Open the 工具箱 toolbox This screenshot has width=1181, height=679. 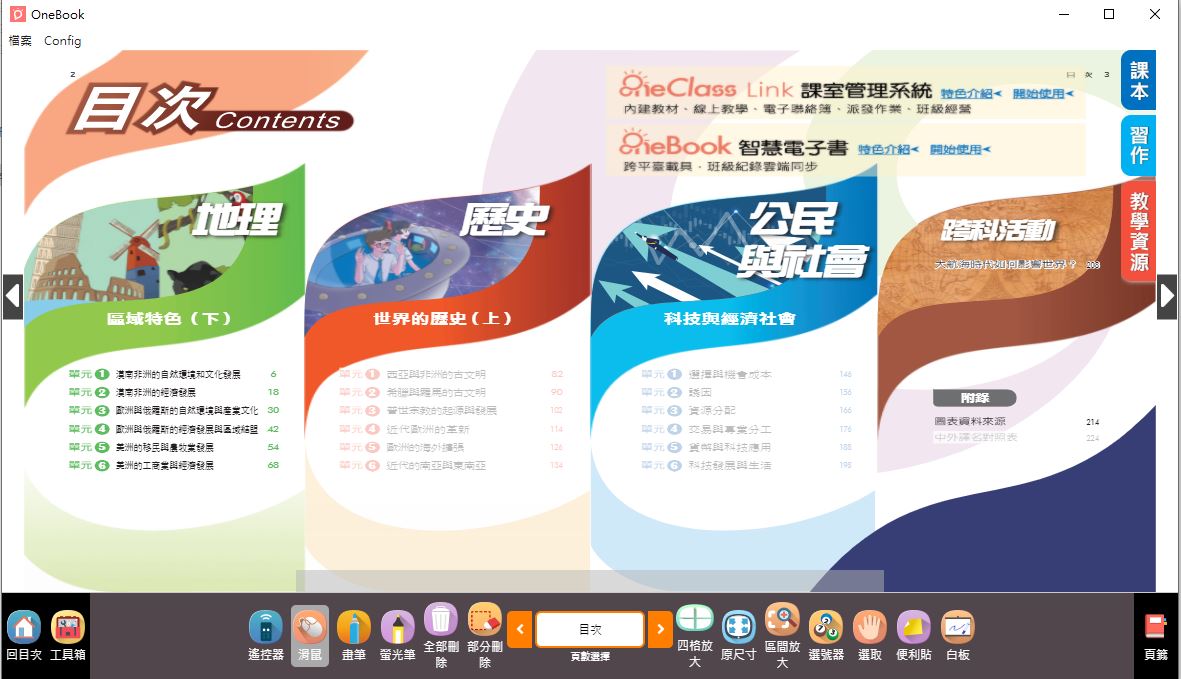[x=68, y=635]
